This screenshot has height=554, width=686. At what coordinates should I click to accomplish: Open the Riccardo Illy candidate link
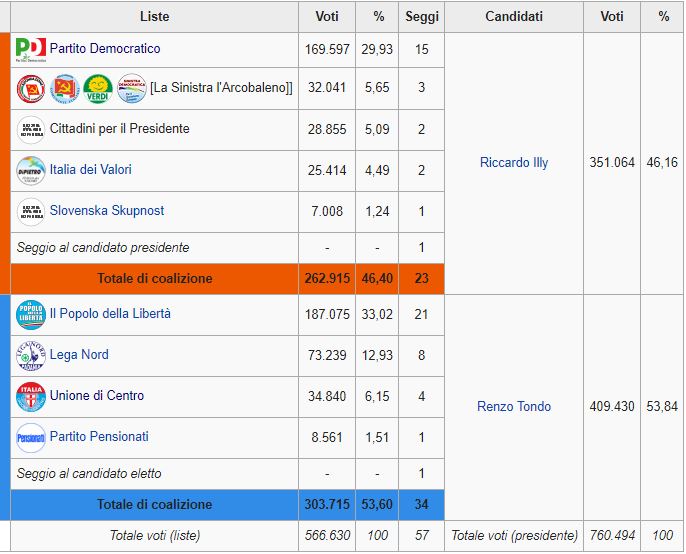pos(513,163)
